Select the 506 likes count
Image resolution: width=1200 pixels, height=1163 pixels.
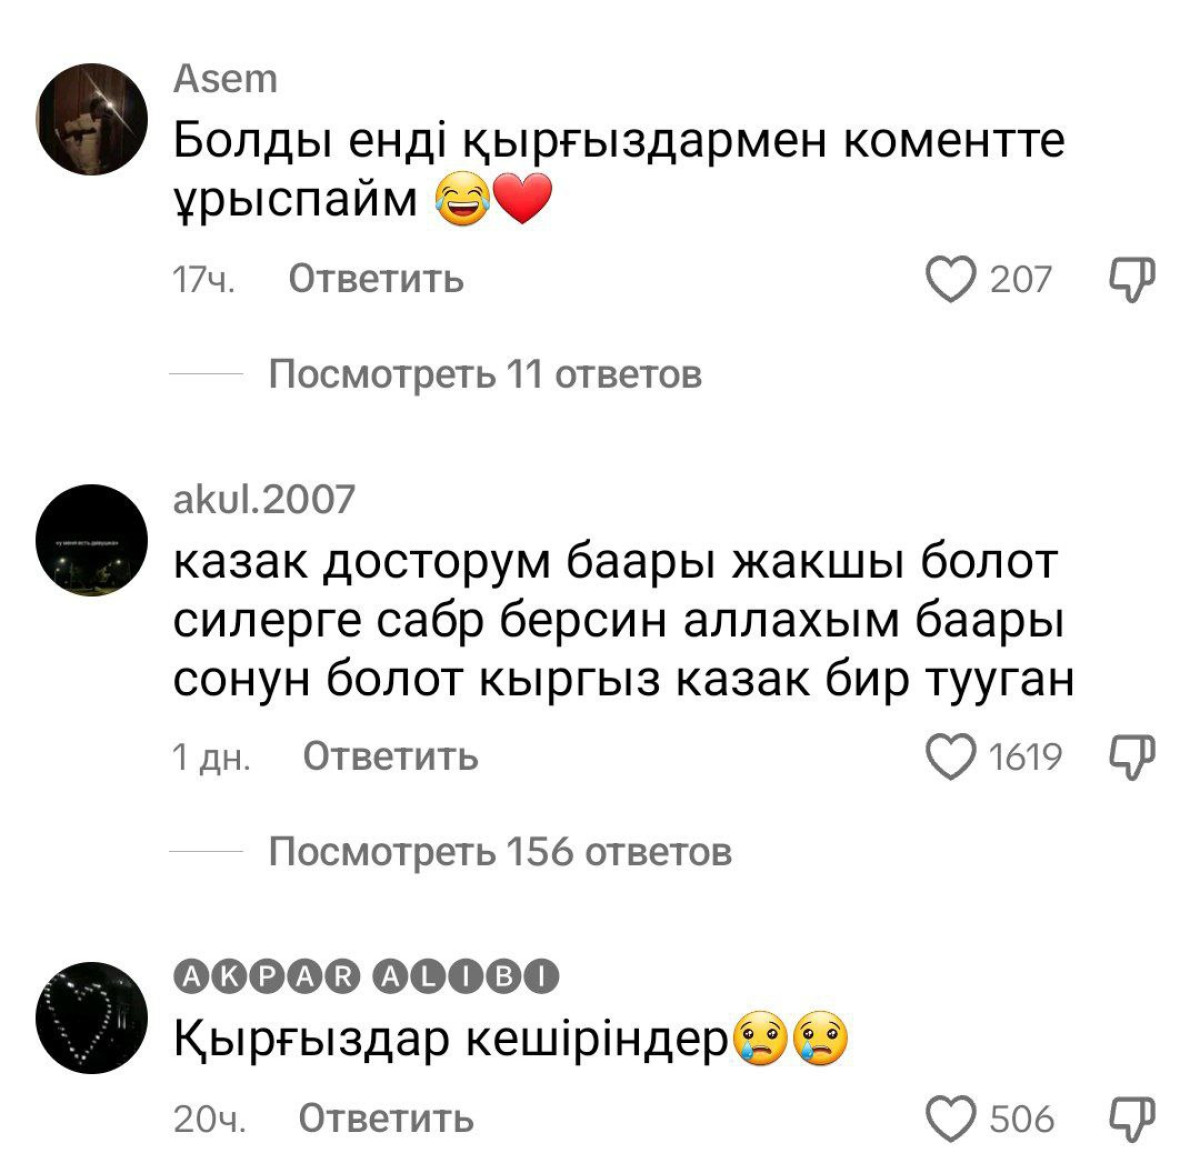[x=1022, y=1119]
